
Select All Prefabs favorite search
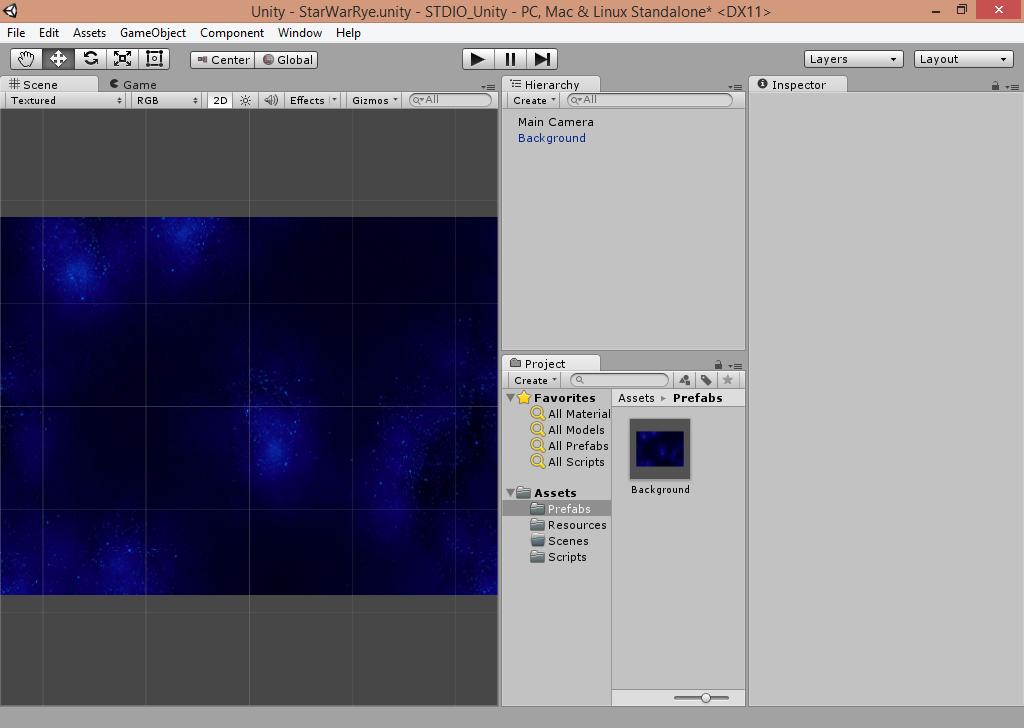(569, 446)
